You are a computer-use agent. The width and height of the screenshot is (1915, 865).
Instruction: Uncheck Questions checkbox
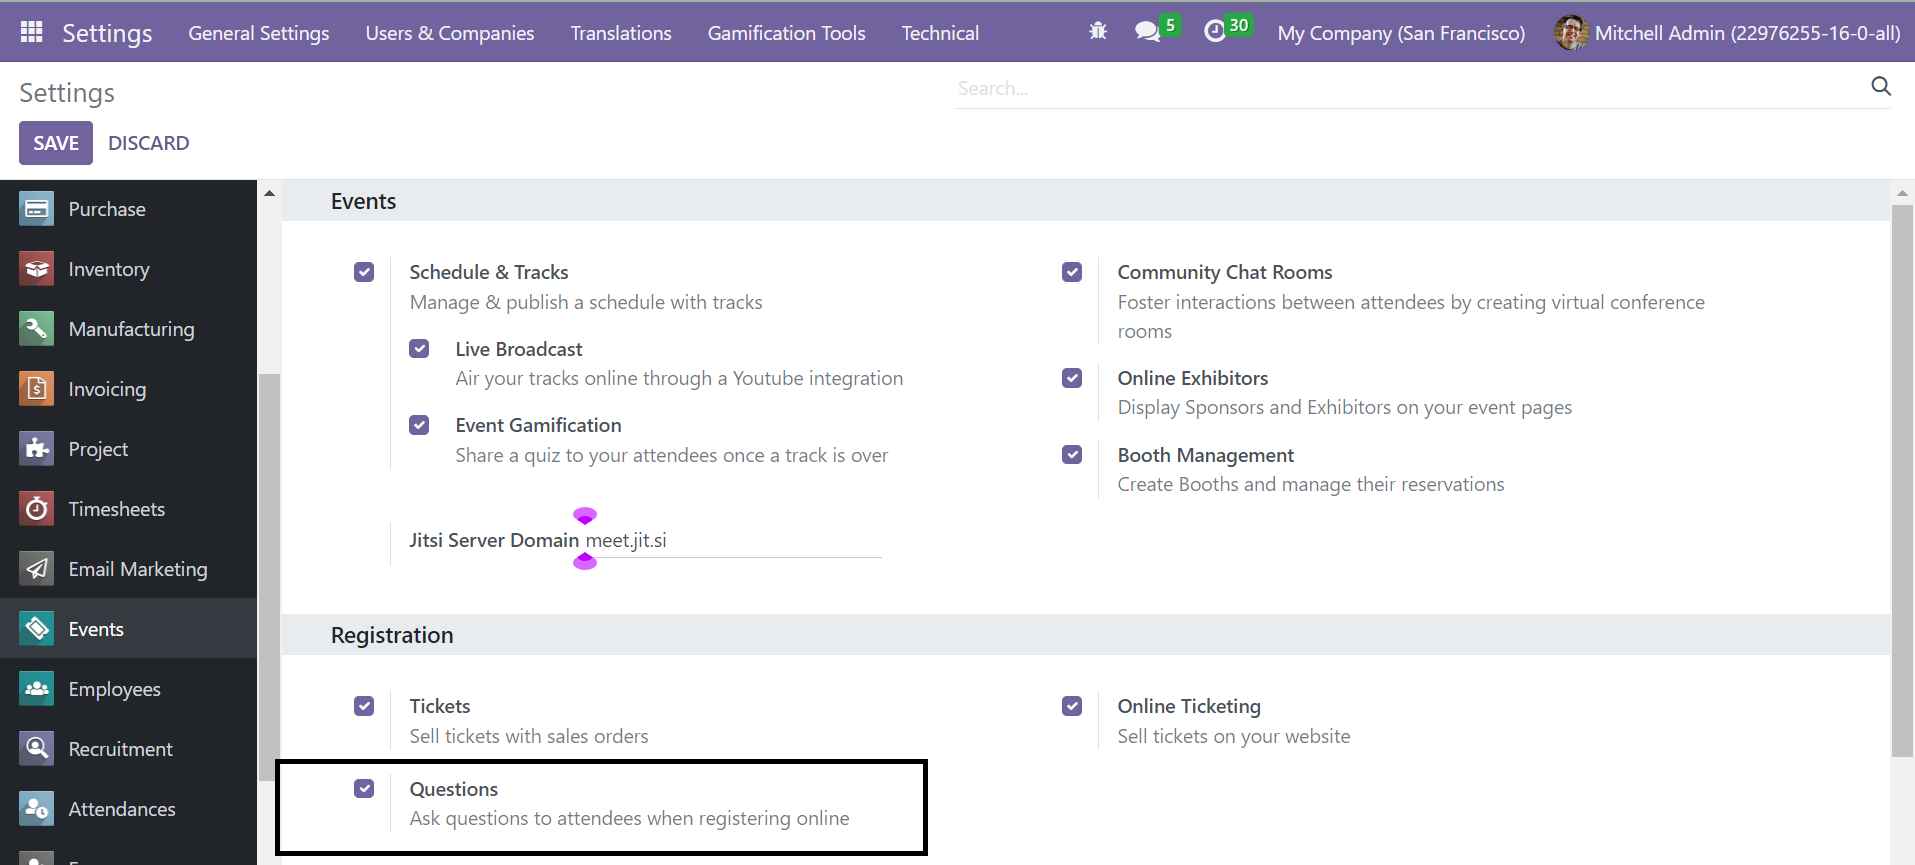364,789
